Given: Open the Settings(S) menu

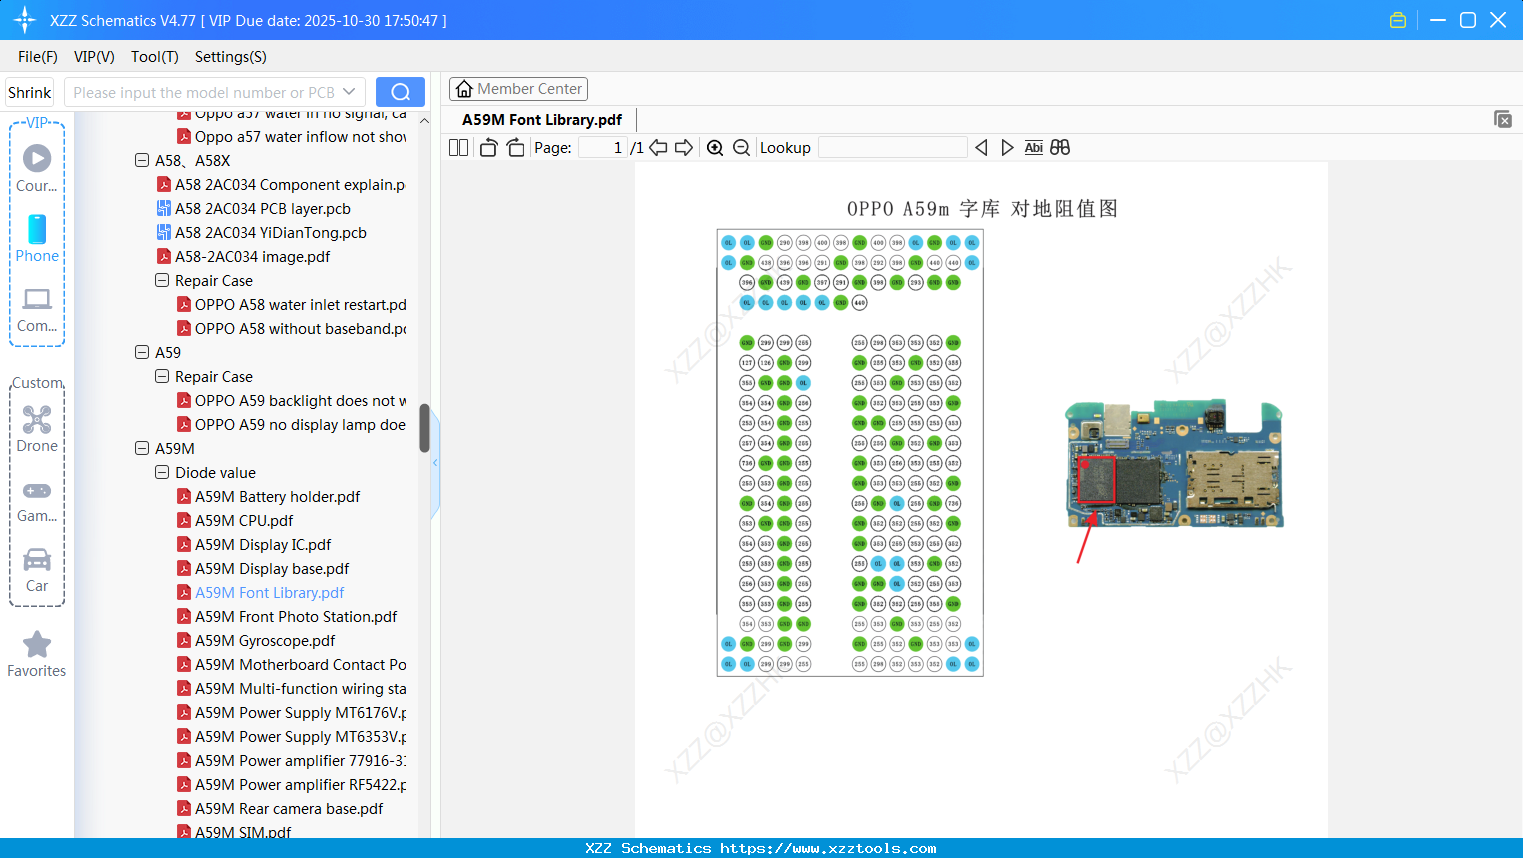Looking at the screenshot, I should tap(231, 57).
